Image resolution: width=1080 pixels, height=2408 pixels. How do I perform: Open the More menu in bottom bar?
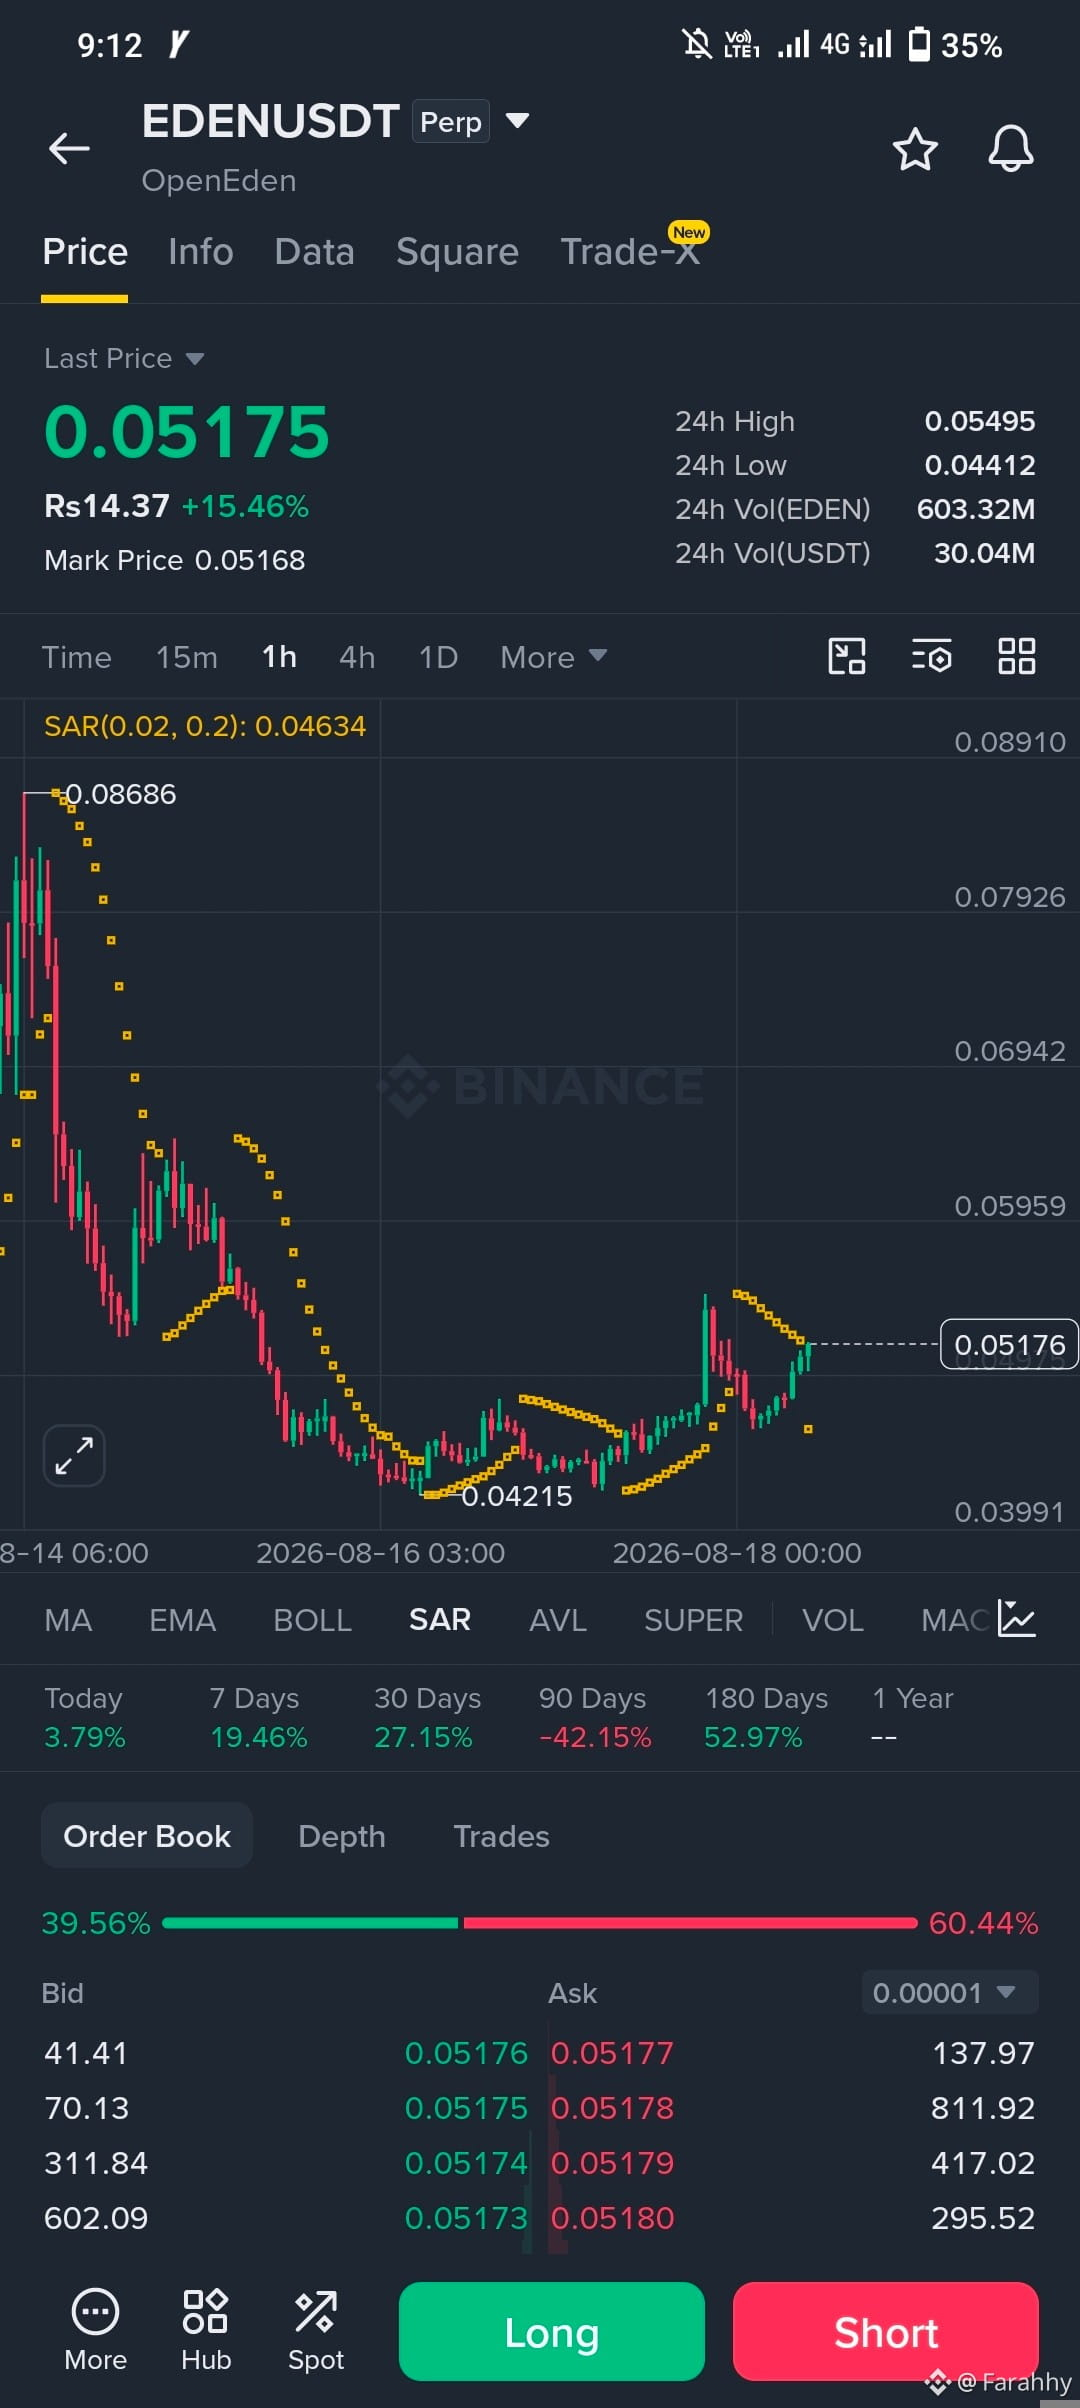coord(95,2331)
